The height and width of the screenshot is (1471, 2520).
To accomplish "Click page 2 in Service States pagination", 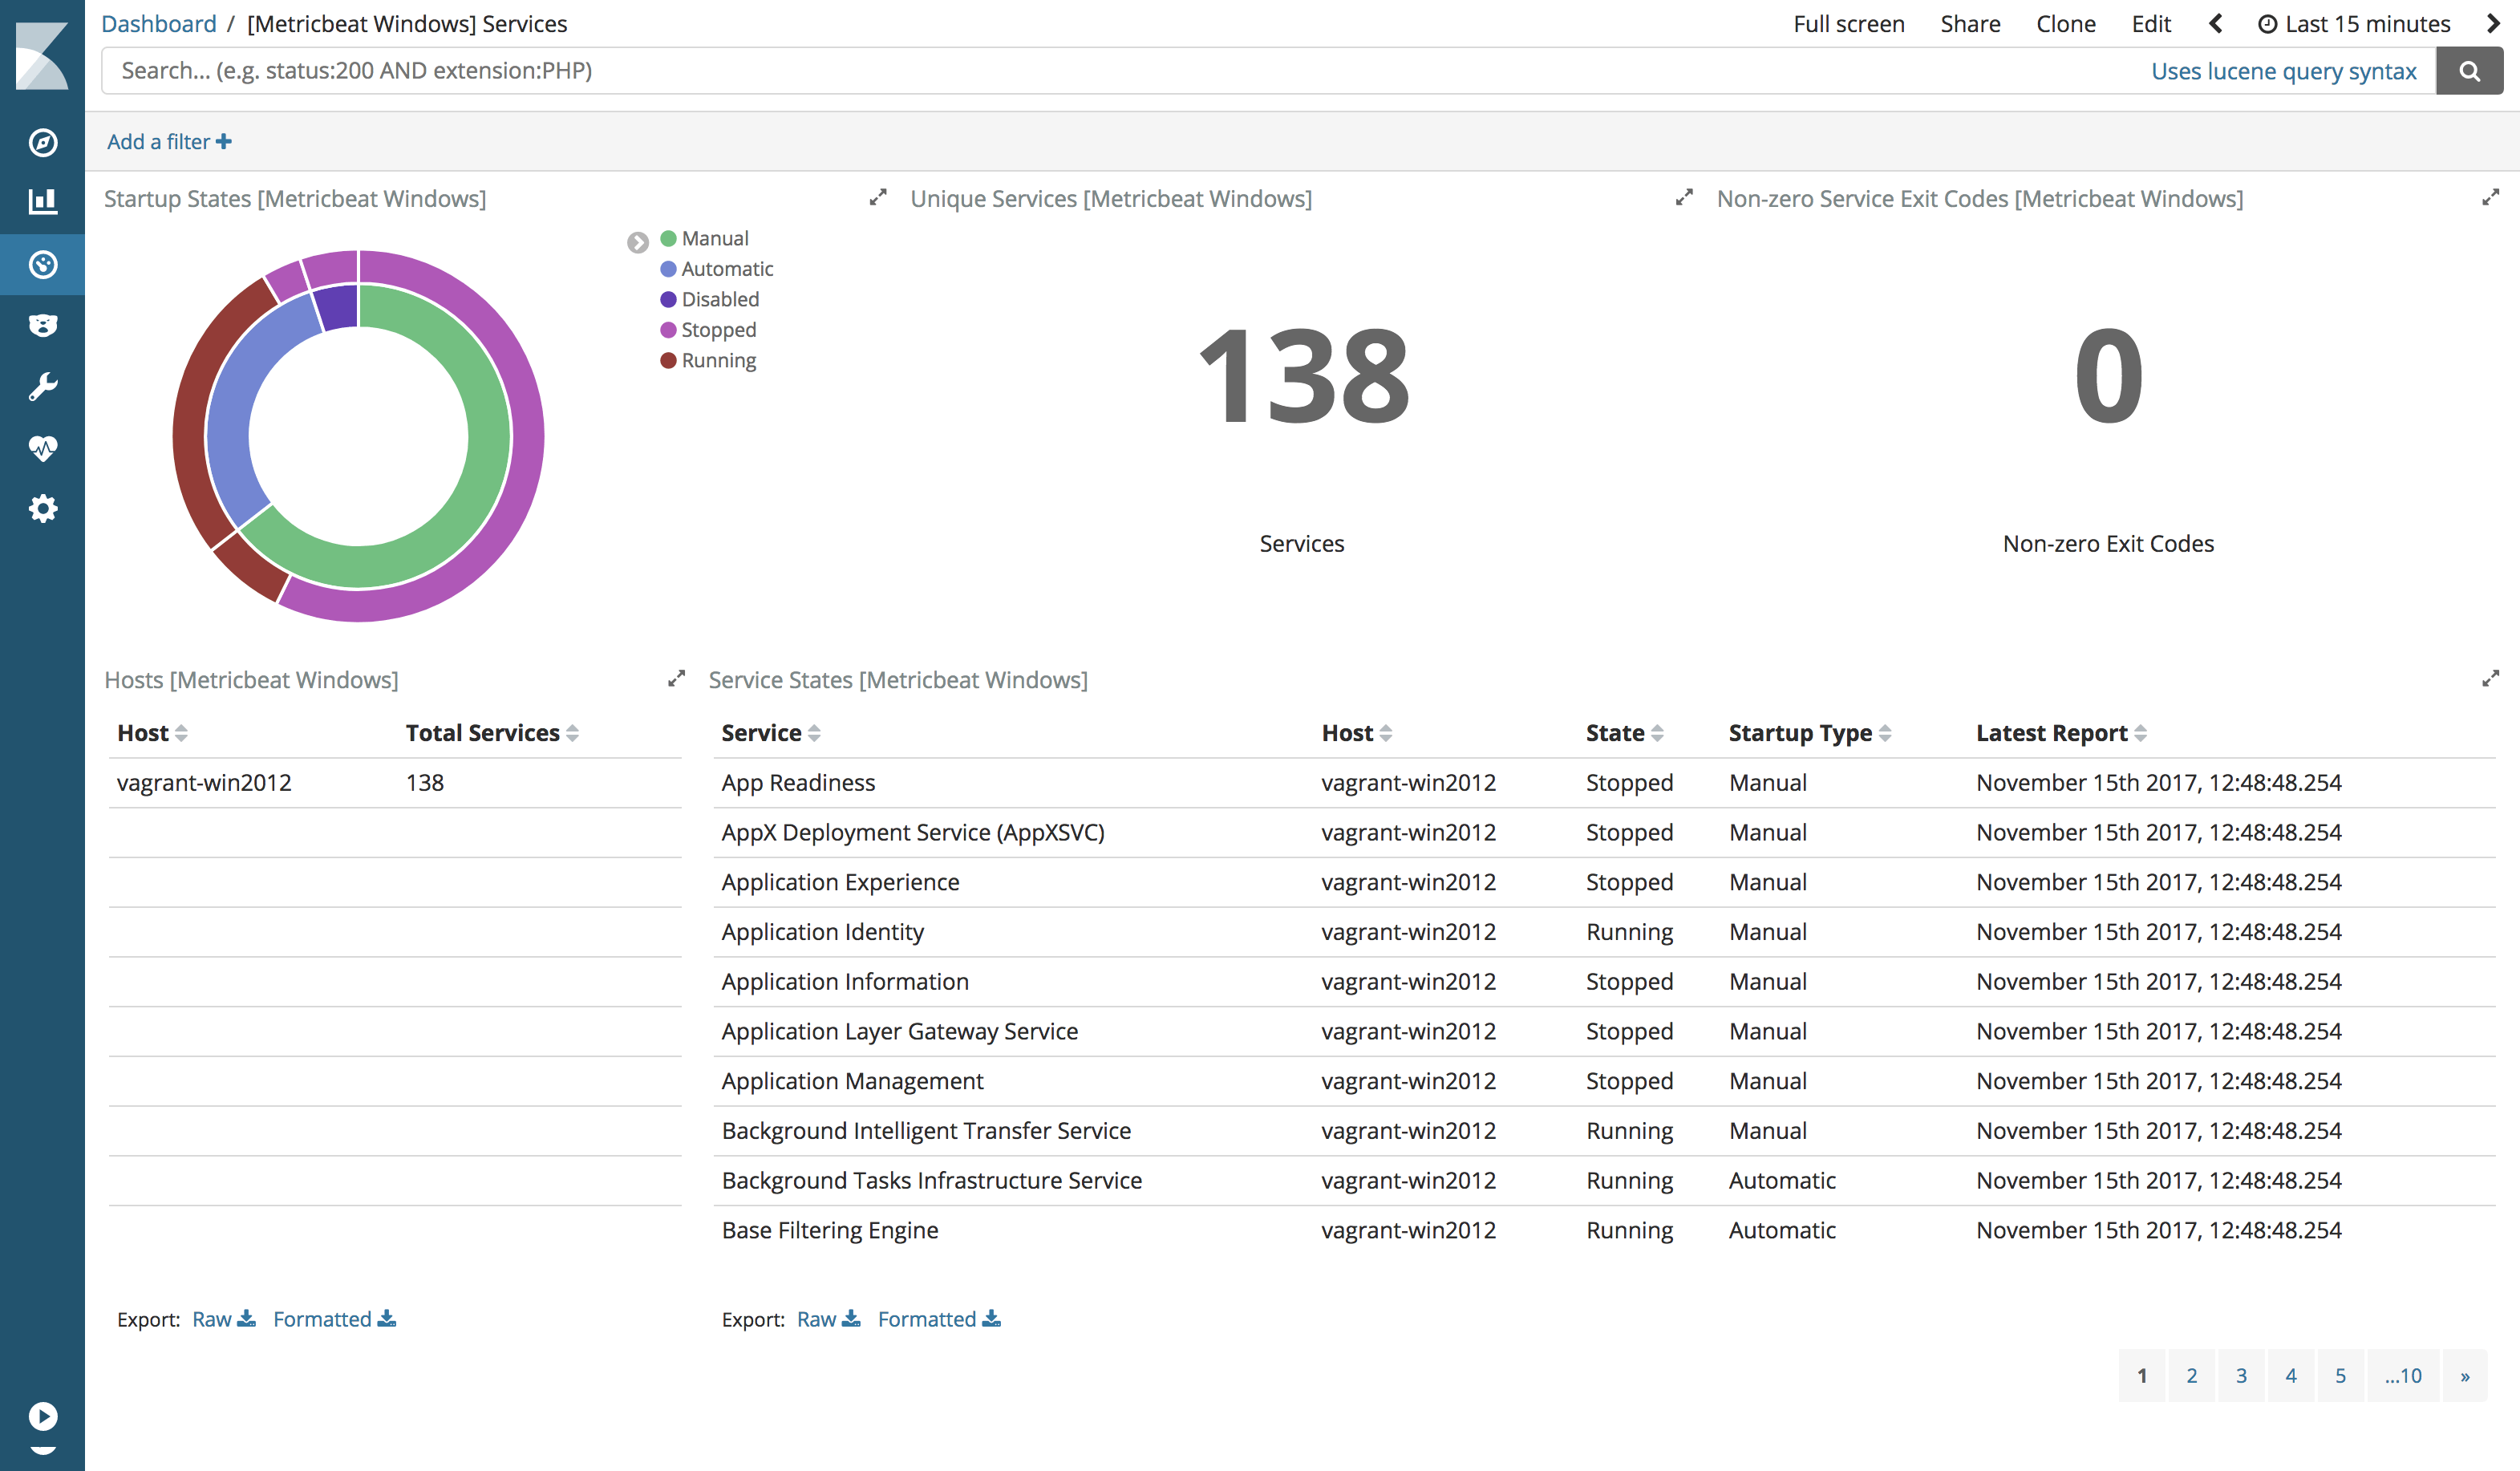I will click(x=2191, y=1376).
